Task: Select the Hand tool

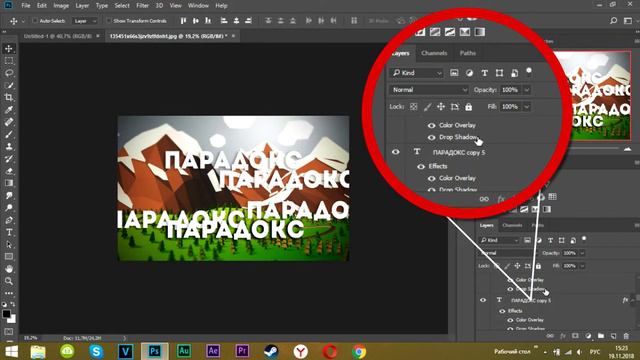Action: click(9, 269)
